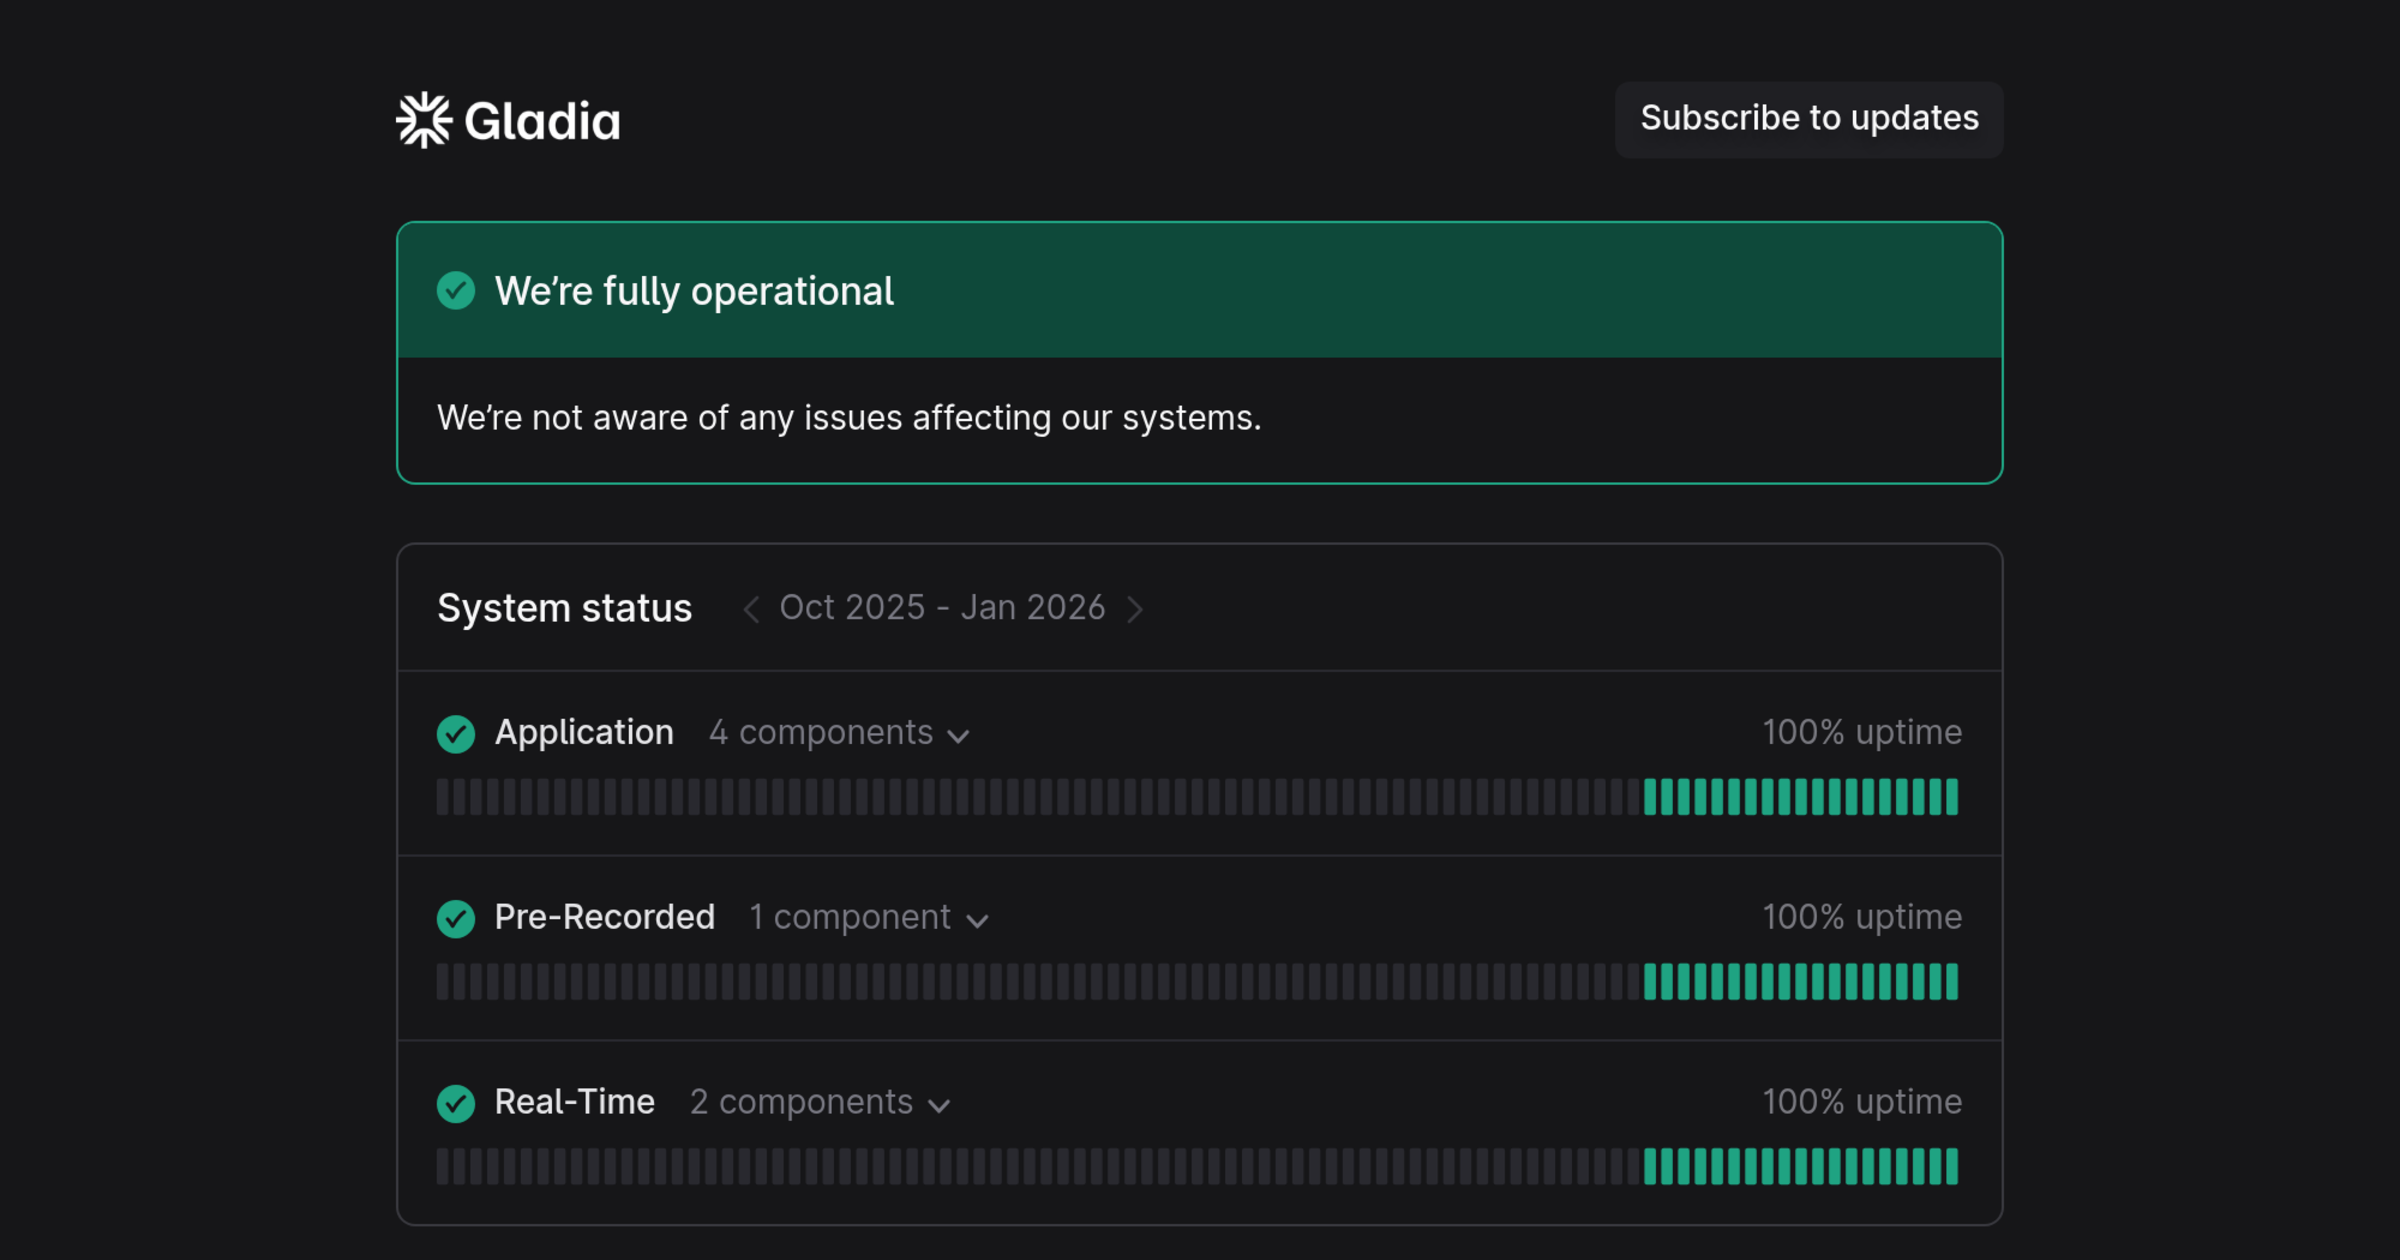Click the Gladia snowflake logo icon
The height and width of the screenshot is (1260, 2400).
tap(424, 120)
